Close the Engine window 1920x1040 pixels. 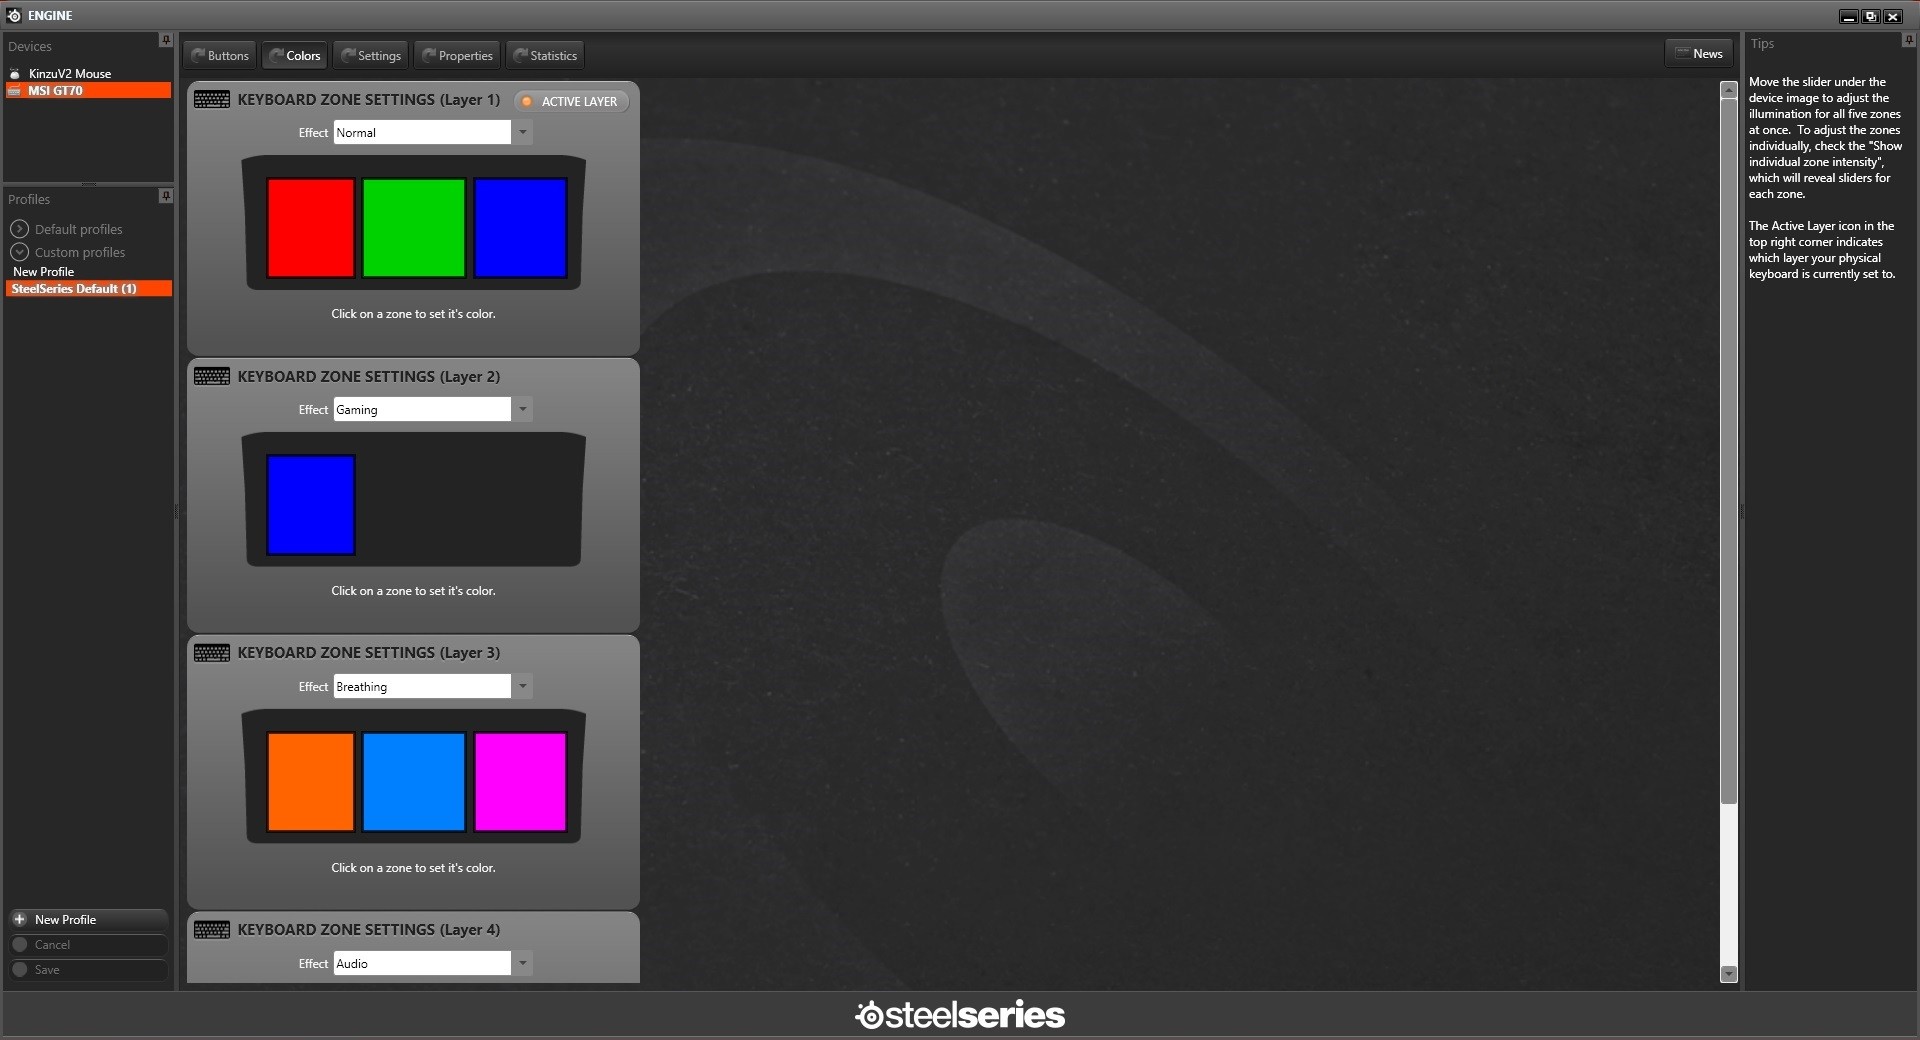click(1892, 16)
